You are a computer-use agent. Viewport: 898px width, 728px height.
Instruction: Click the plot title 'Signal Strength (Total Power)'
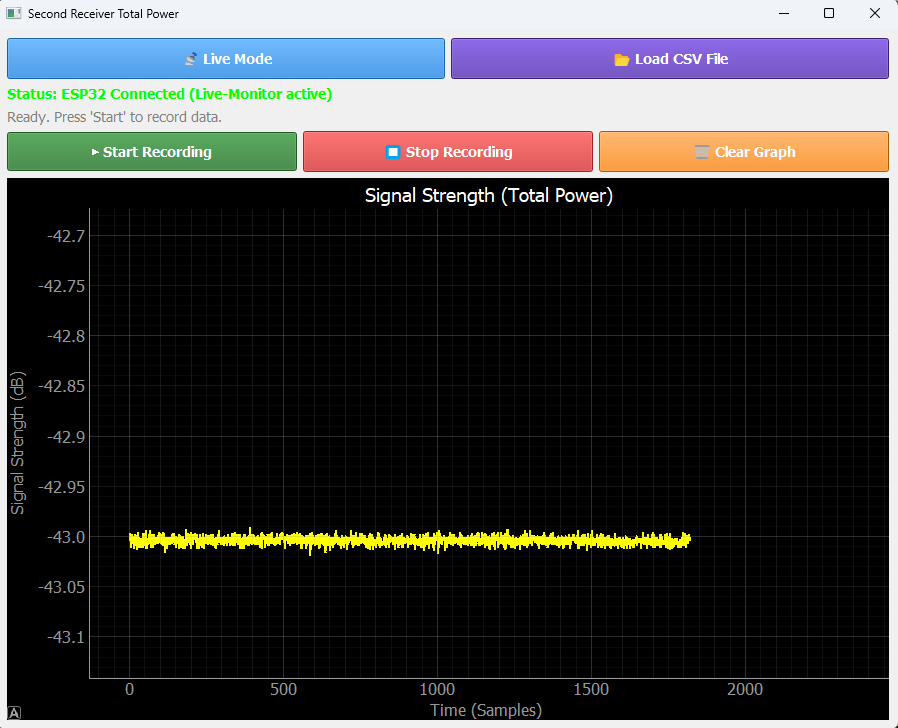(488, 196)
